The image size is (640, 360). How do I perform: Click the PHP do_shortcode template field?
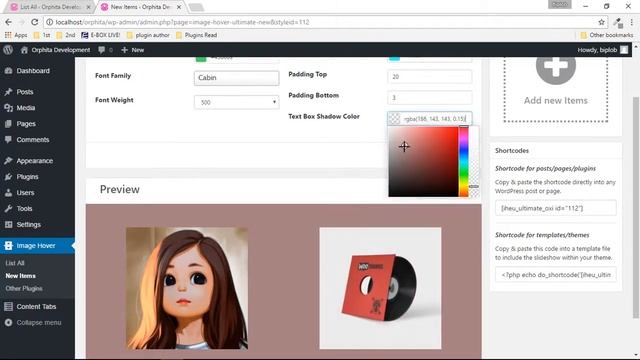pyautogui.click(x=556, y=275)
